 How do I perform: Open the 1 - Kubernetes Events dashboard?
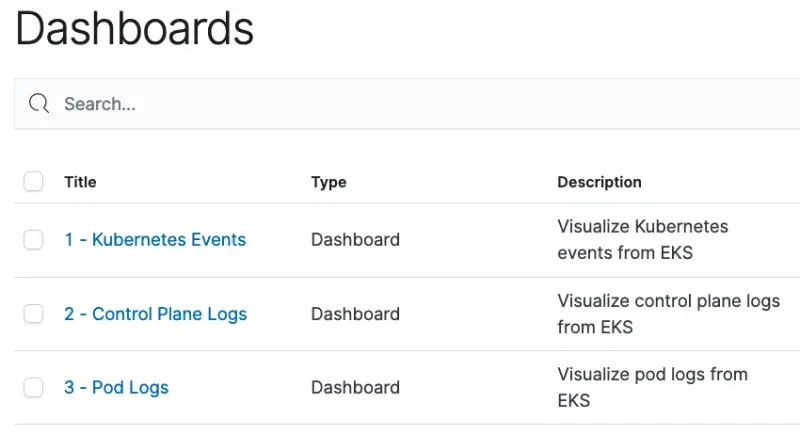coord(155,240)
